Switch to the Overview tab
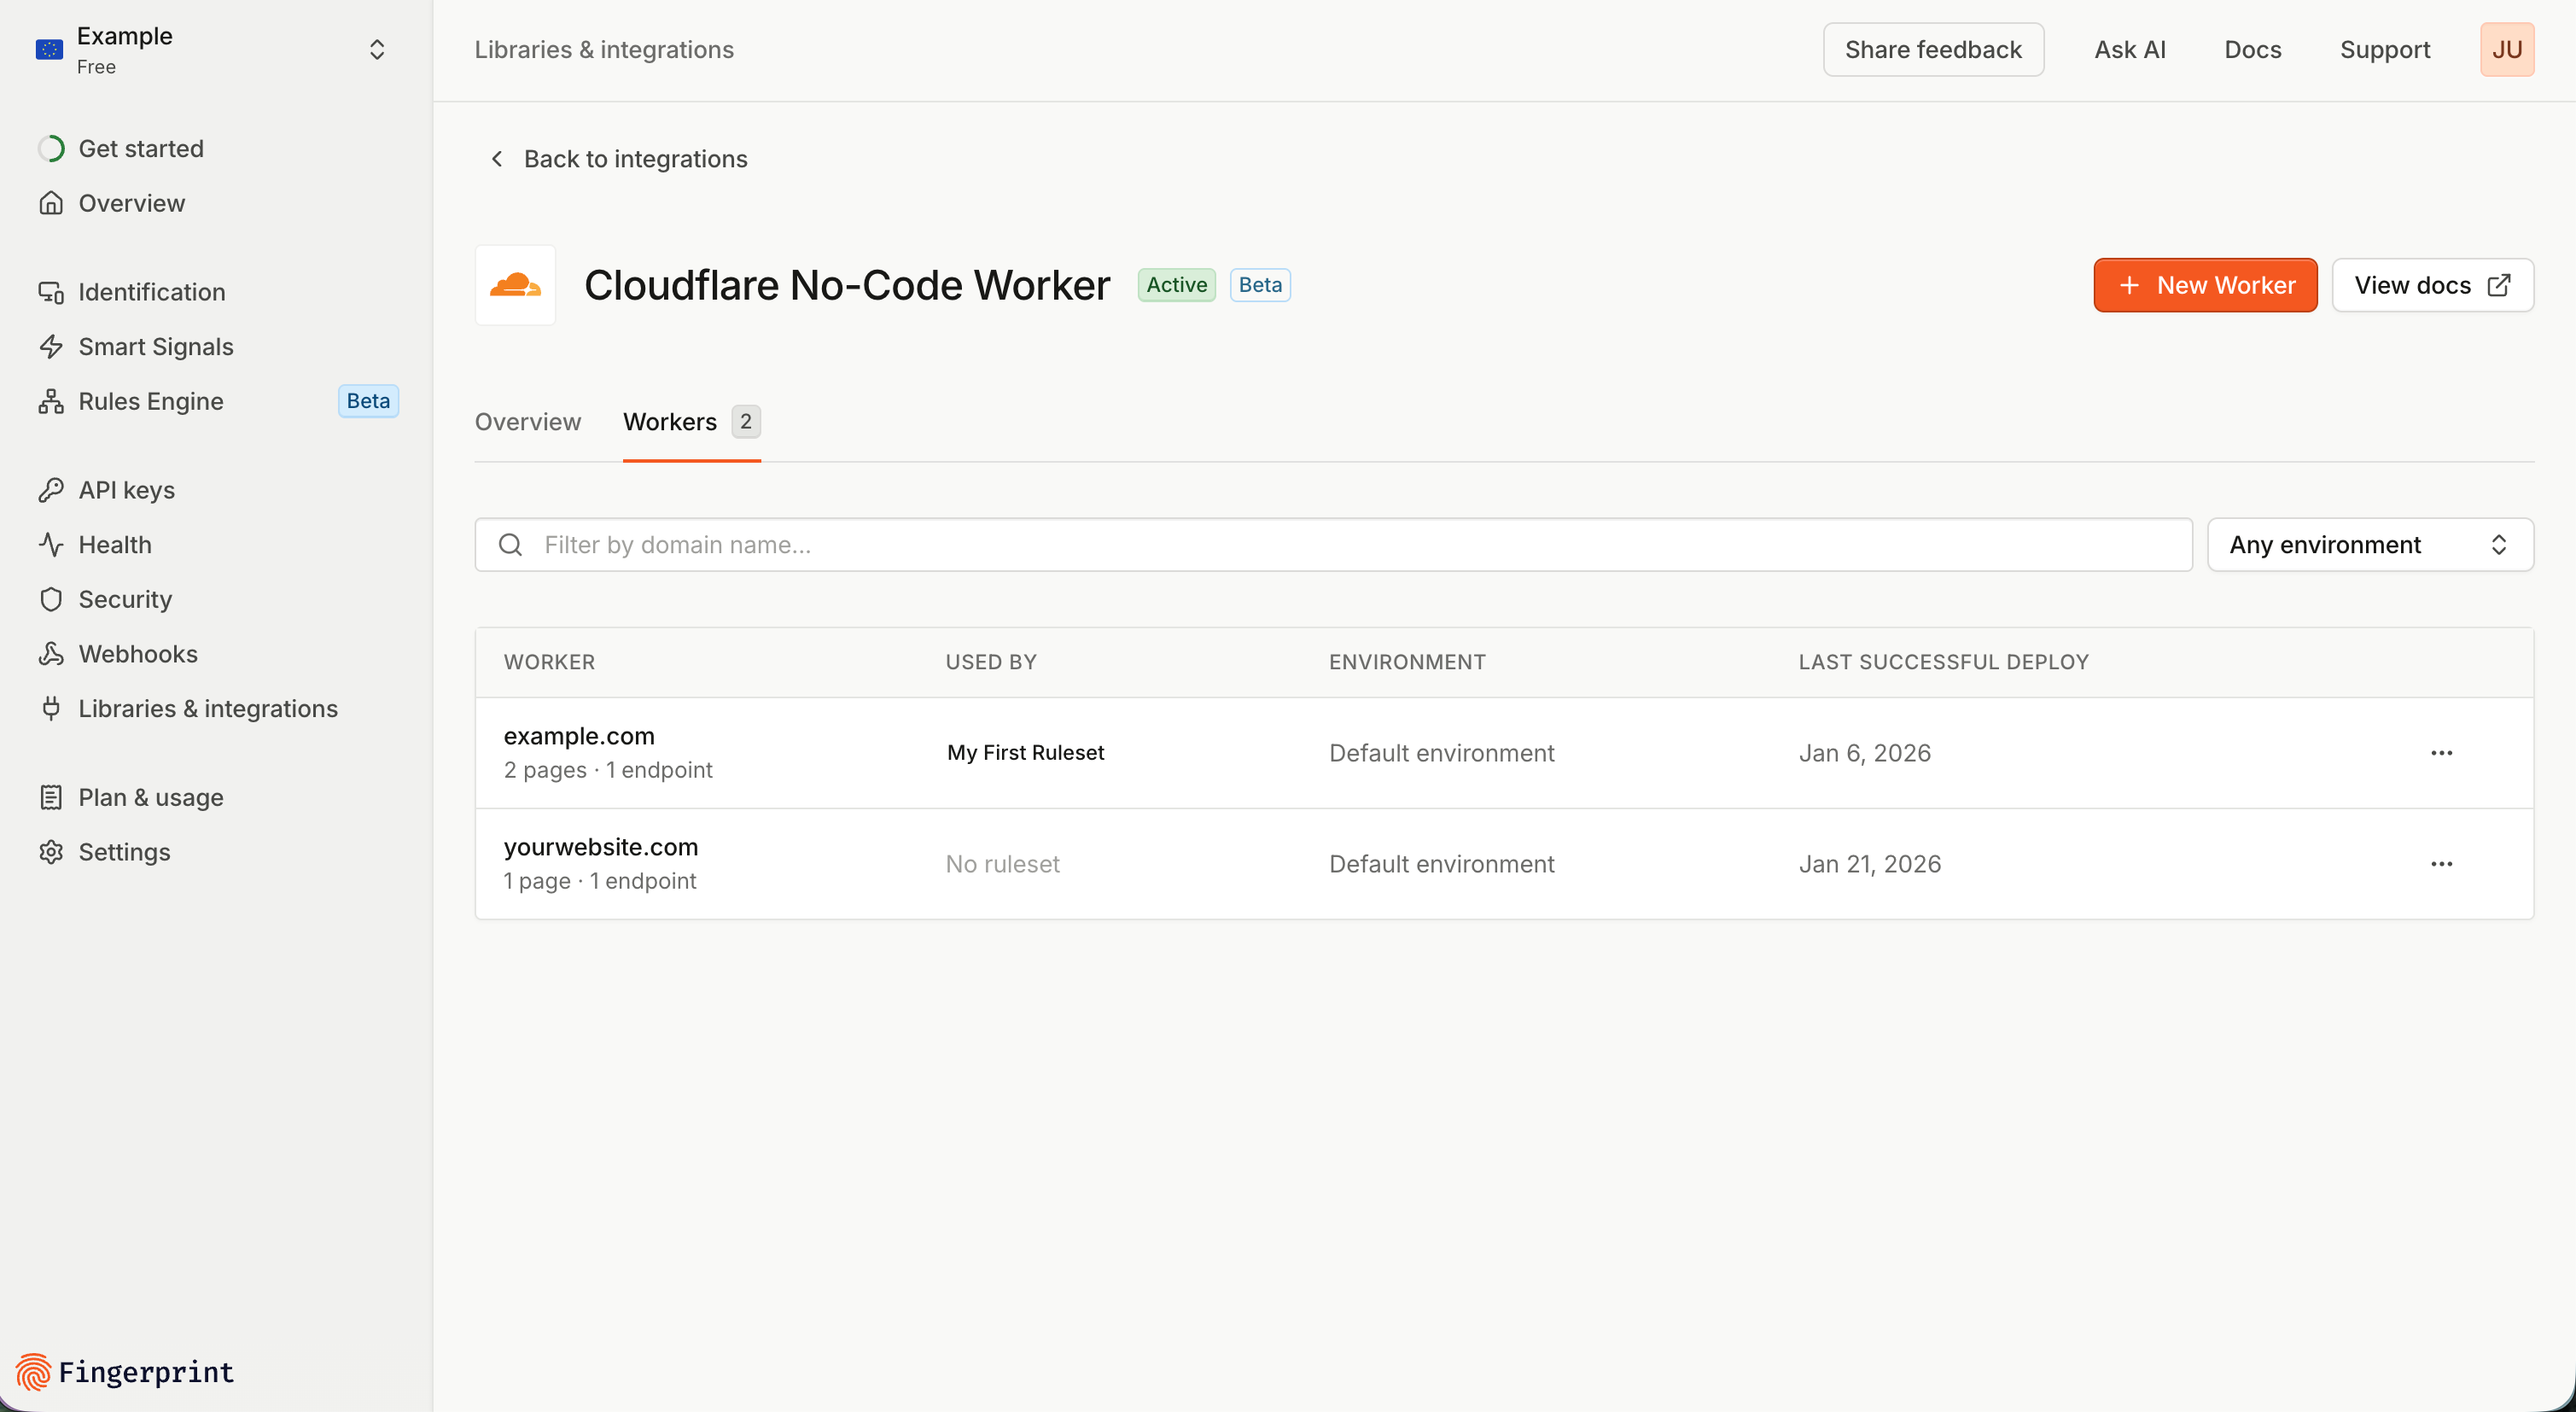2576x1412 pixels. click(x=527, y=422)
